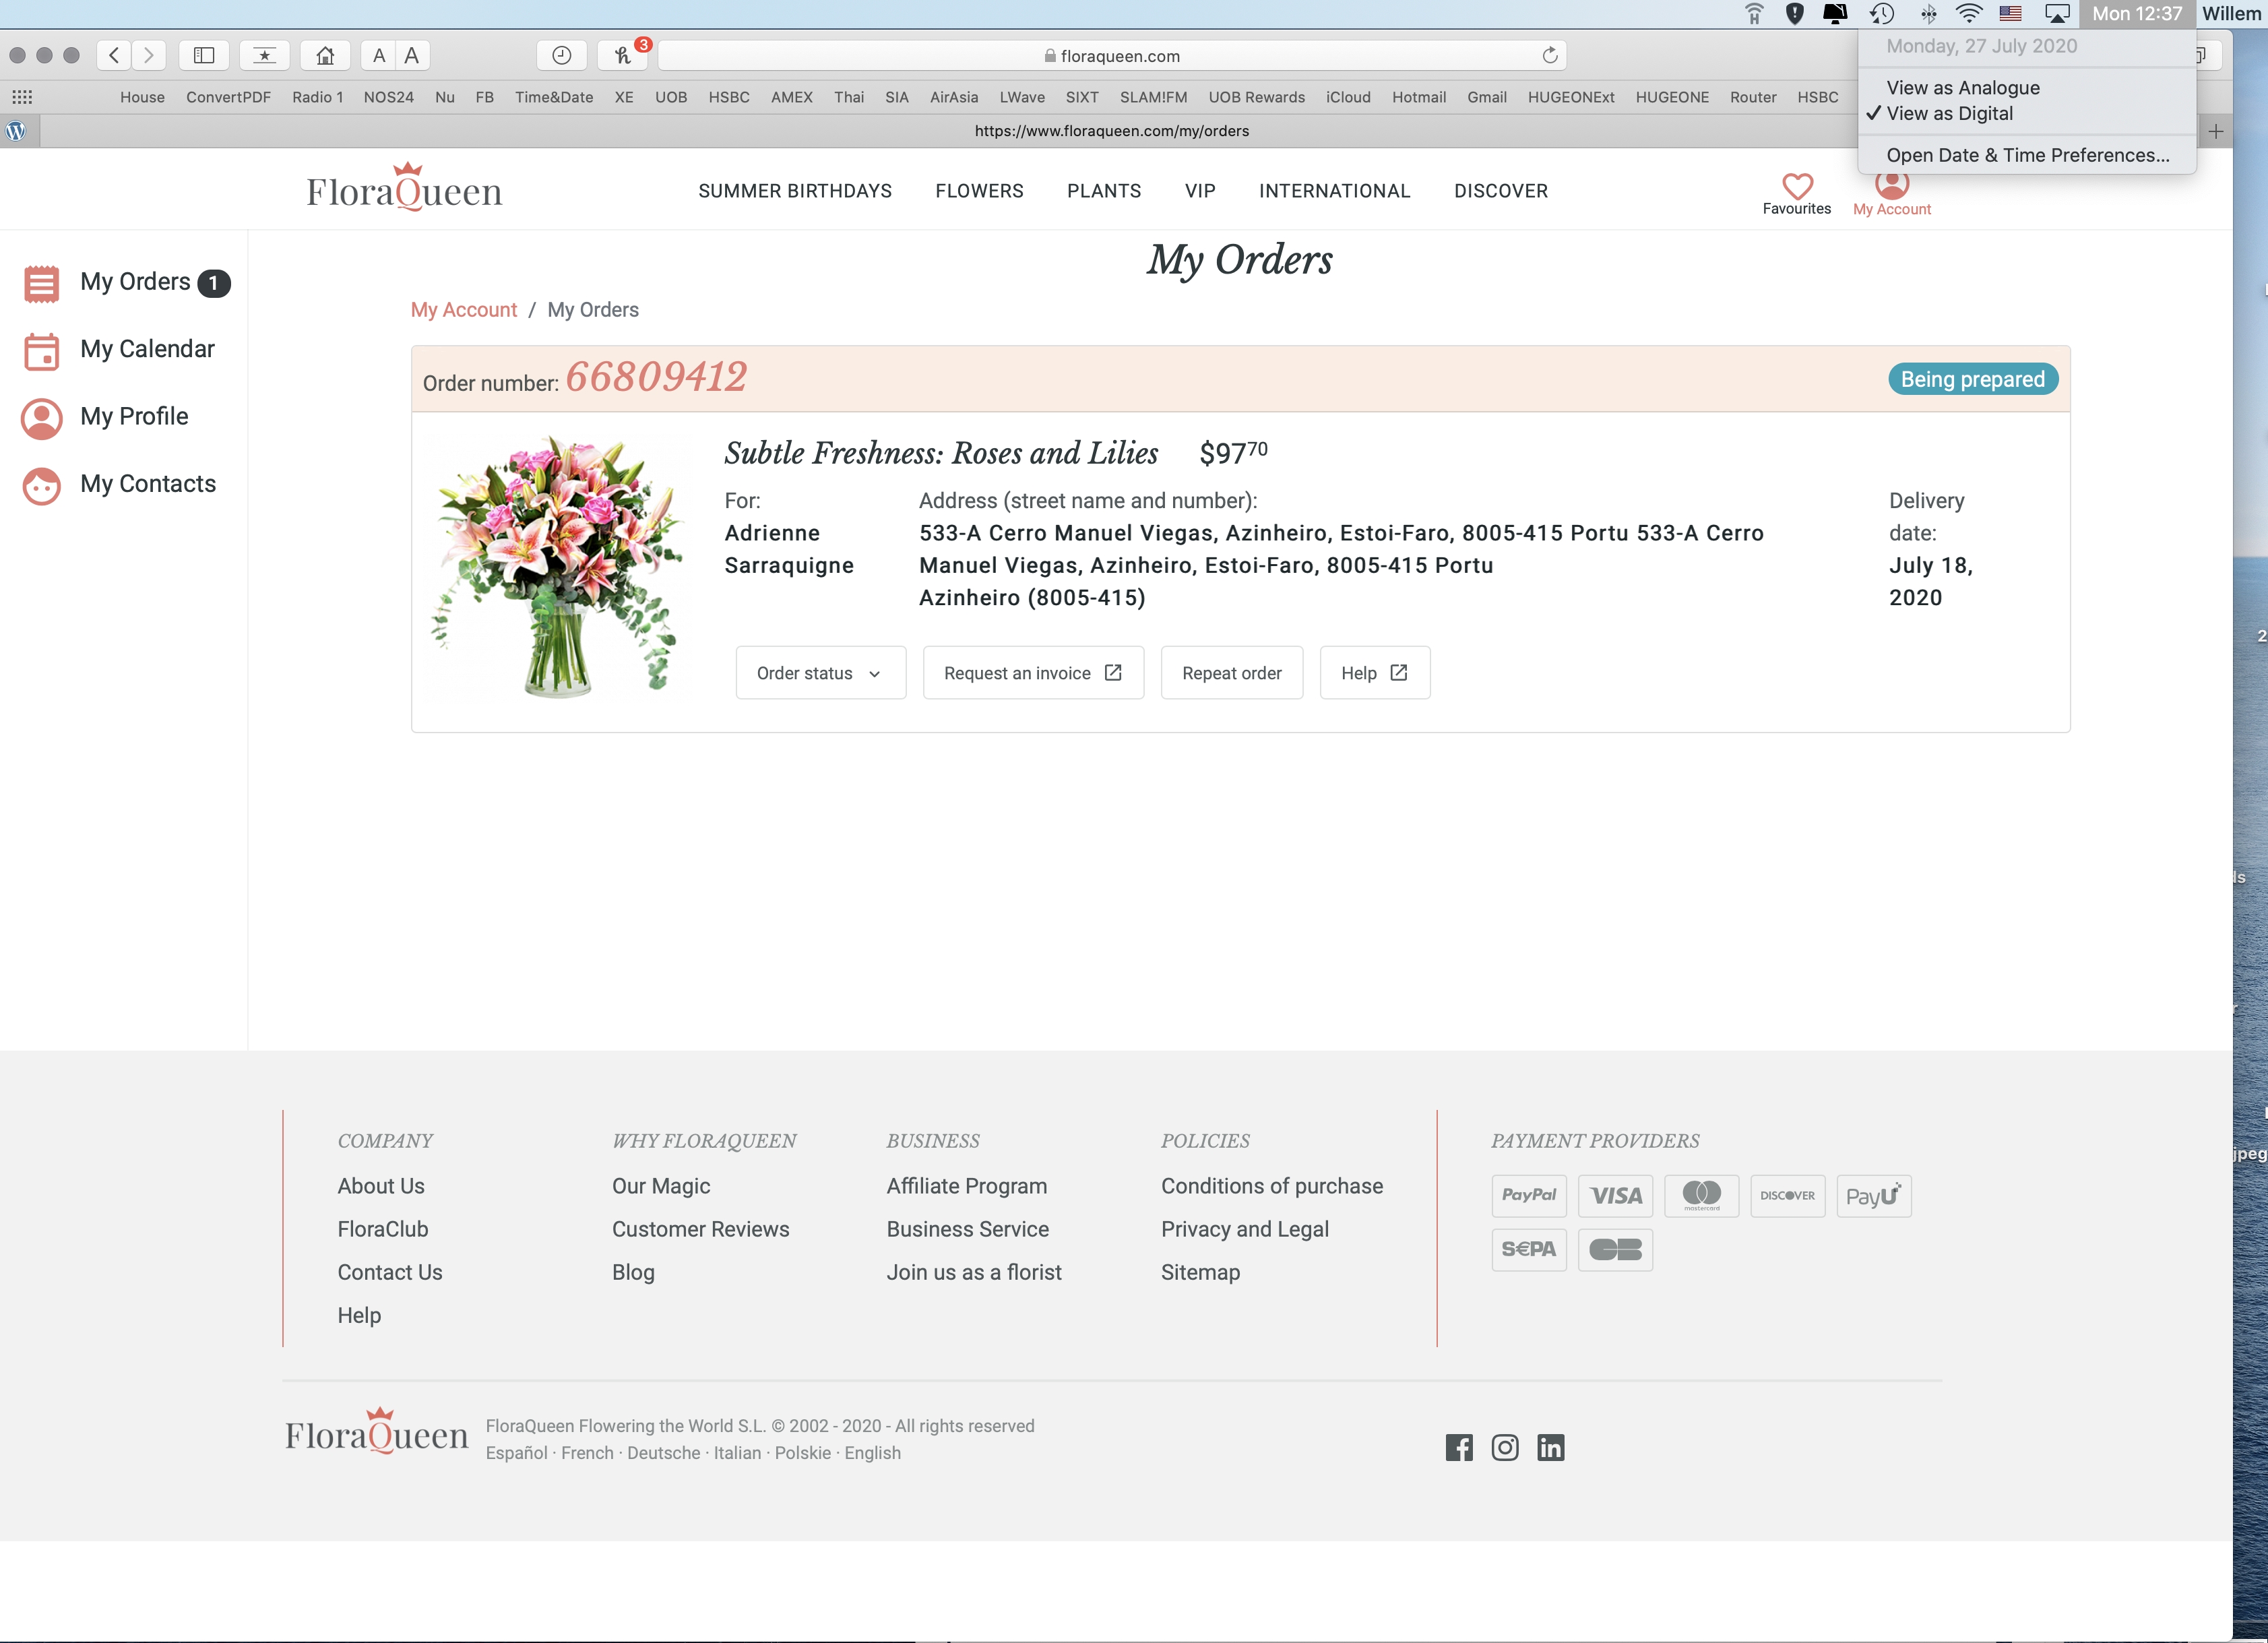Open the INTERNATIONAL navigation menu
2268x1643 pixels.
pos(1334,191)
